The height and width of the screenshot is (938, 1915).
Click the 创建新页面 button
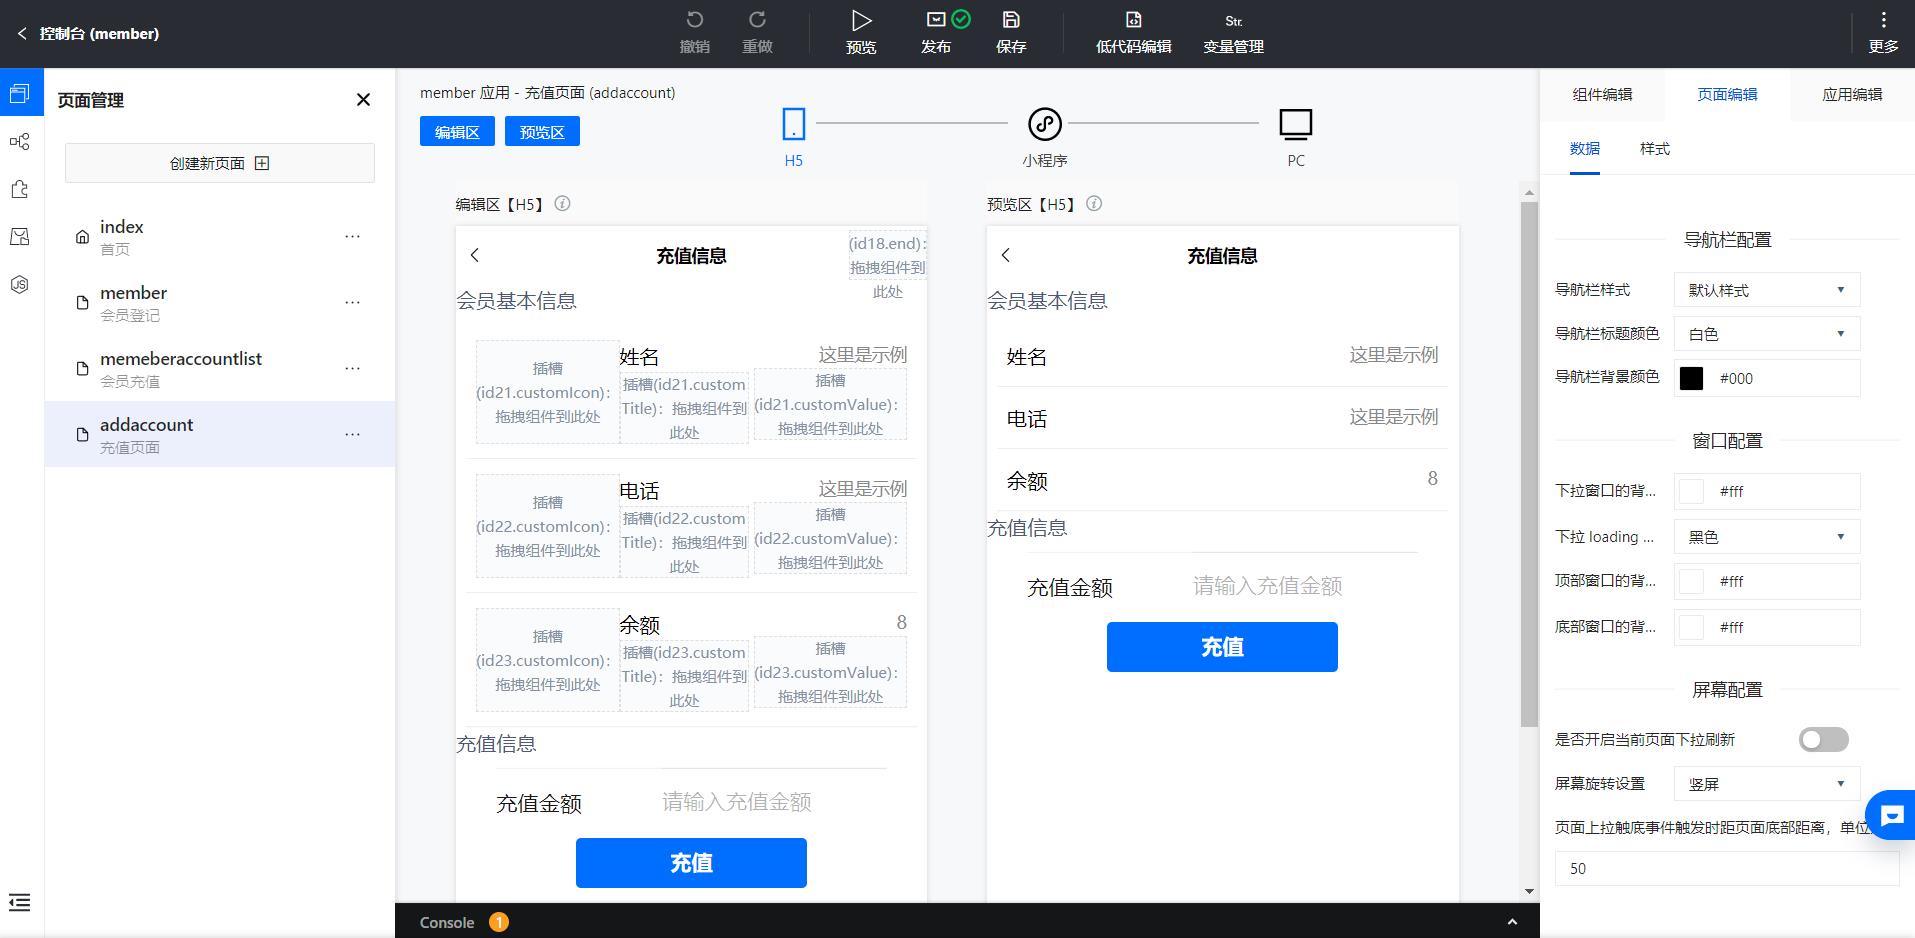[220, 163]
